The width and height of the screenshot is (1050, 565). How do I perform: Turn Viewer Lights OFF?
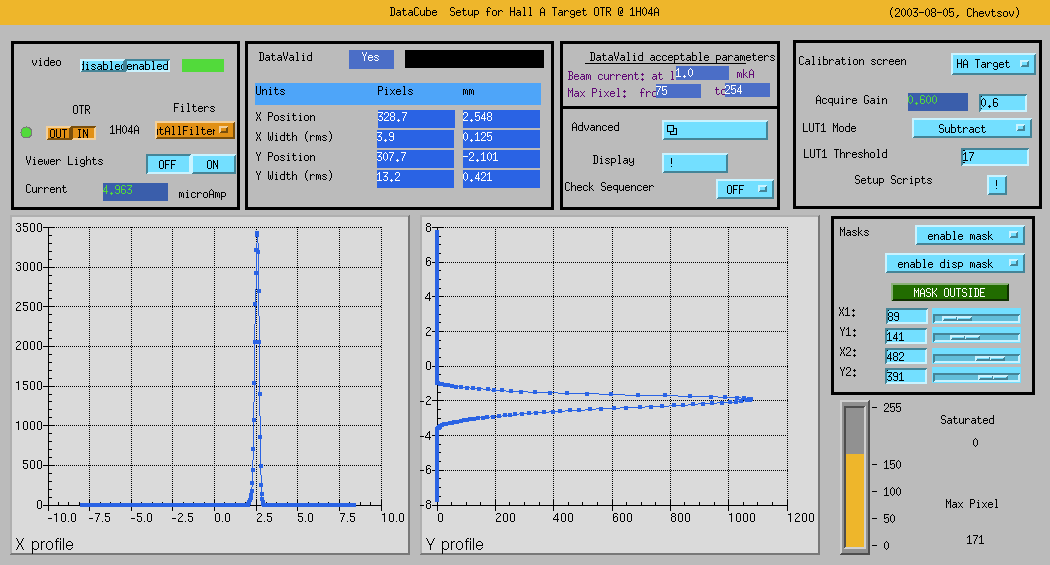[168, 165]
